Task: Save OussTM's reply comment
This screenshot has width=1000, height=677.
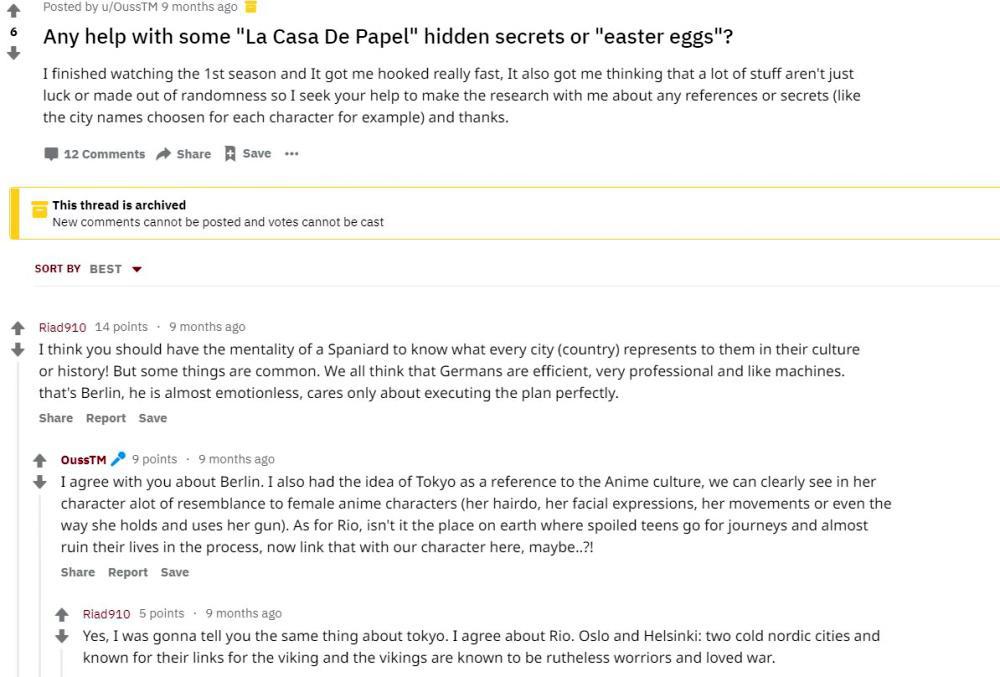Action: coord(175,572)
